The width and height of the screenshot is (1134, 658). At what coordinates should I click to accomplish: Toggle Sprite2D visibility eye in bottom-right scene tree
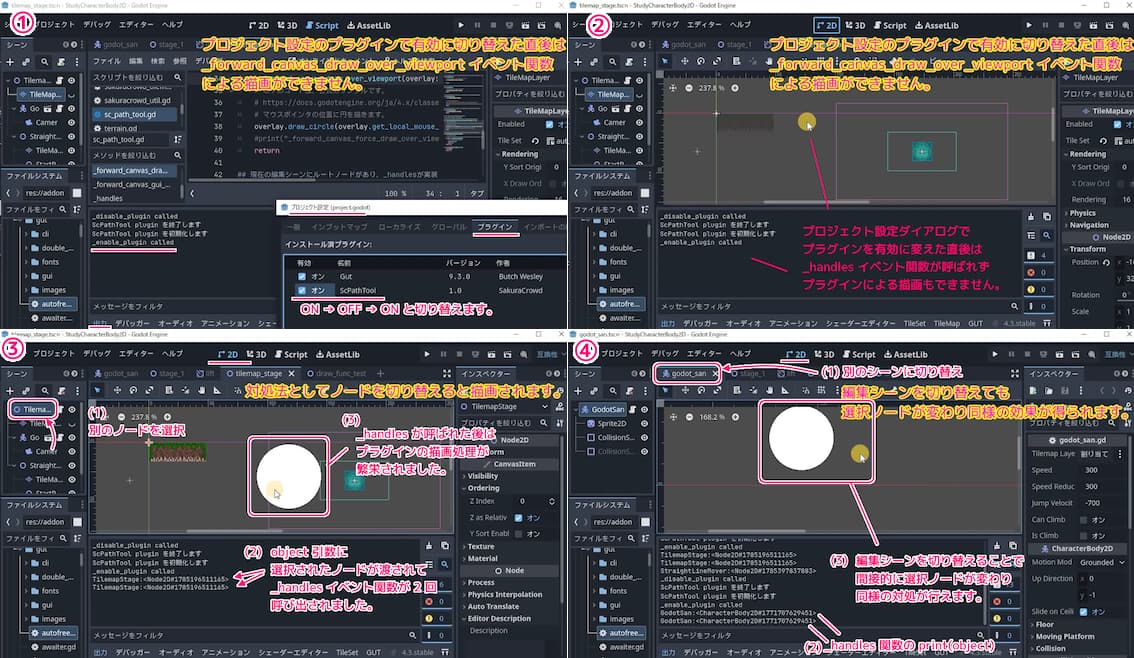(644, 424)
